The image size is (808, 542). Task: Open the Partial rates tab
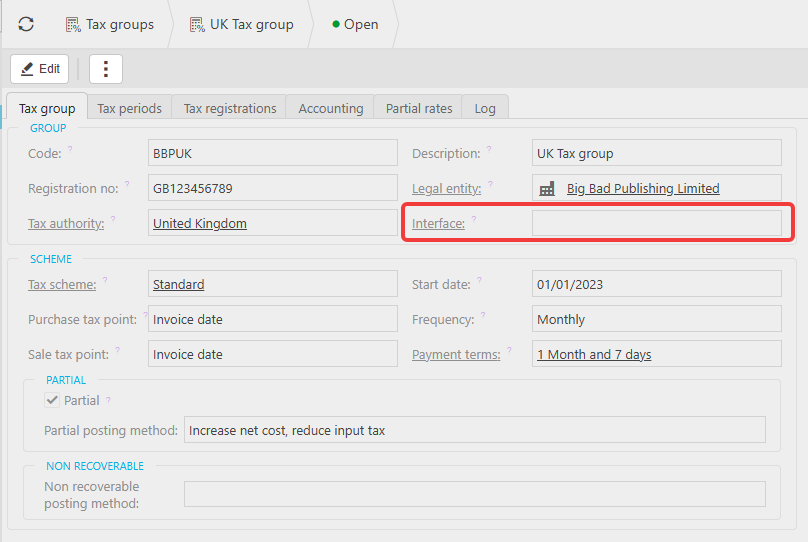tap(419, 109)
